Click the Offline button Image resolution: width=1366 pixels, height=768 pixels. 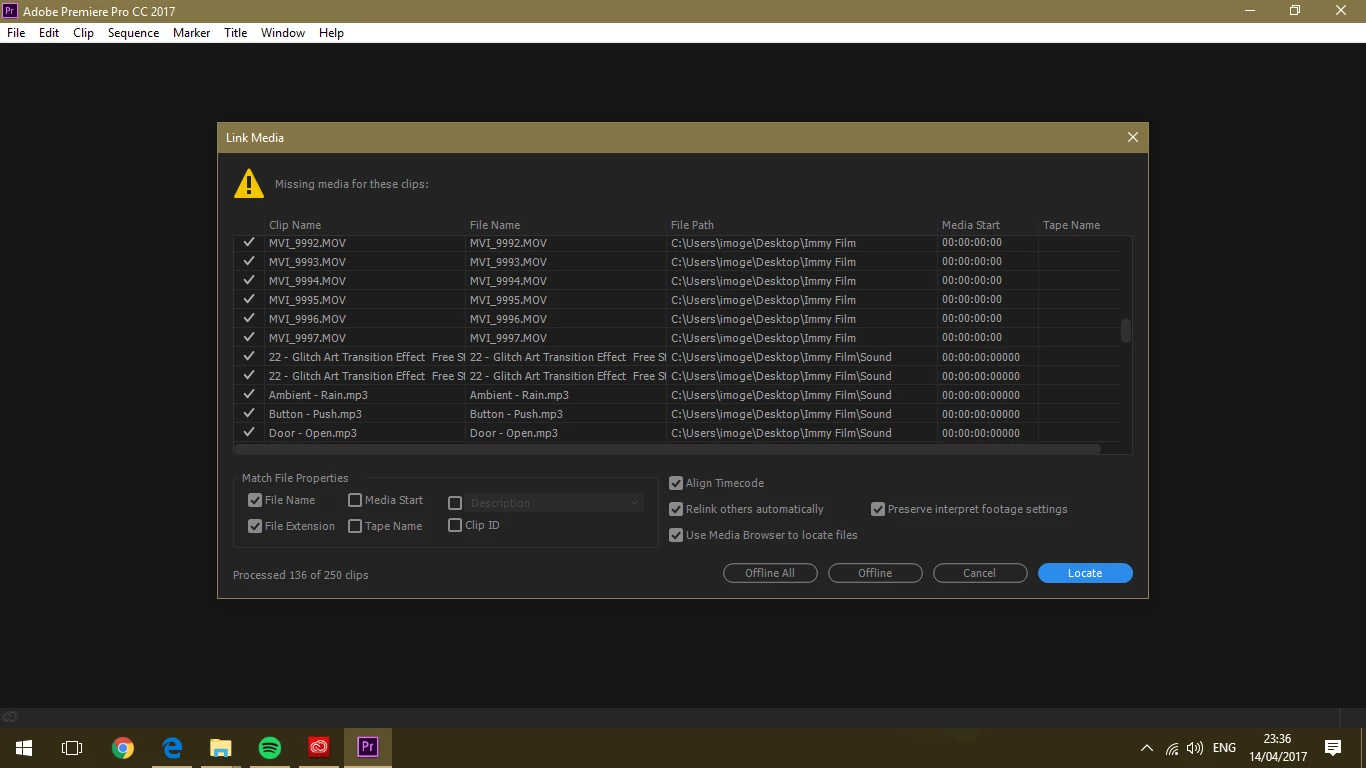[x=875, y=573]
